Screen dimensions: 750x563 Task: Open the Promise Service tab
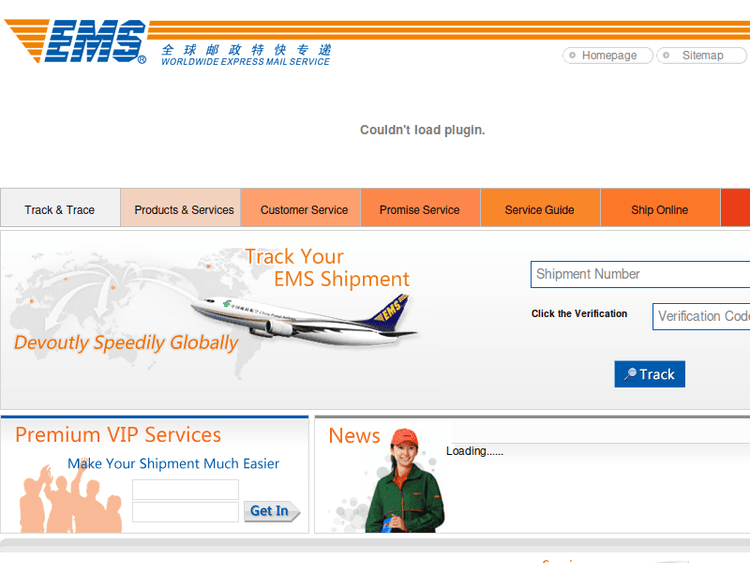click(x=419, y=210)
